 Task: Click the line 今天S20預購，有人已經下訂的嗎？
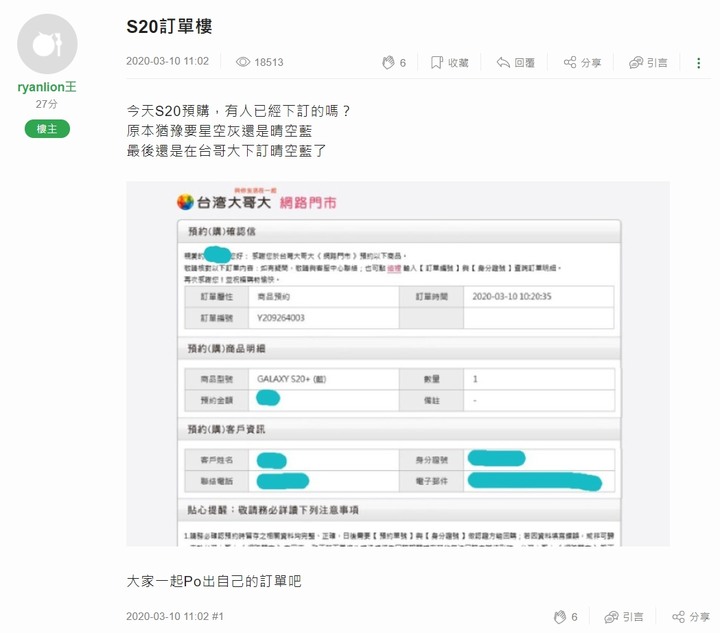[x=238, y=111]
